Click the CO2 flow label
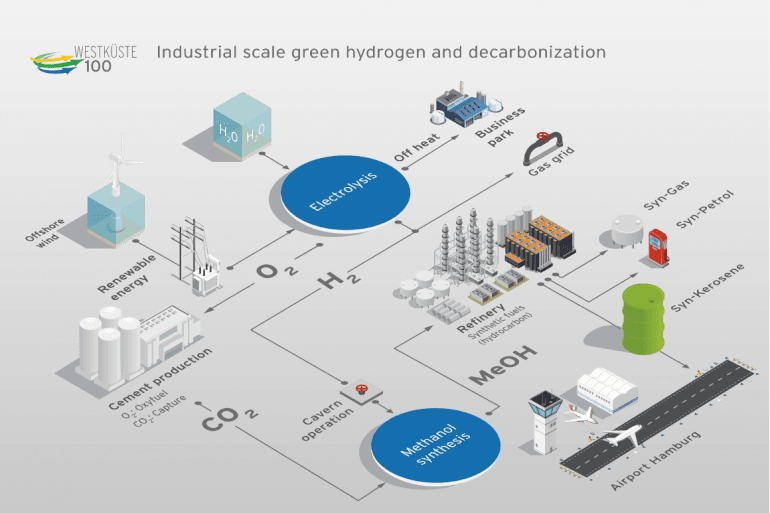This screenshot has width=770, height=513. point(230,418)
